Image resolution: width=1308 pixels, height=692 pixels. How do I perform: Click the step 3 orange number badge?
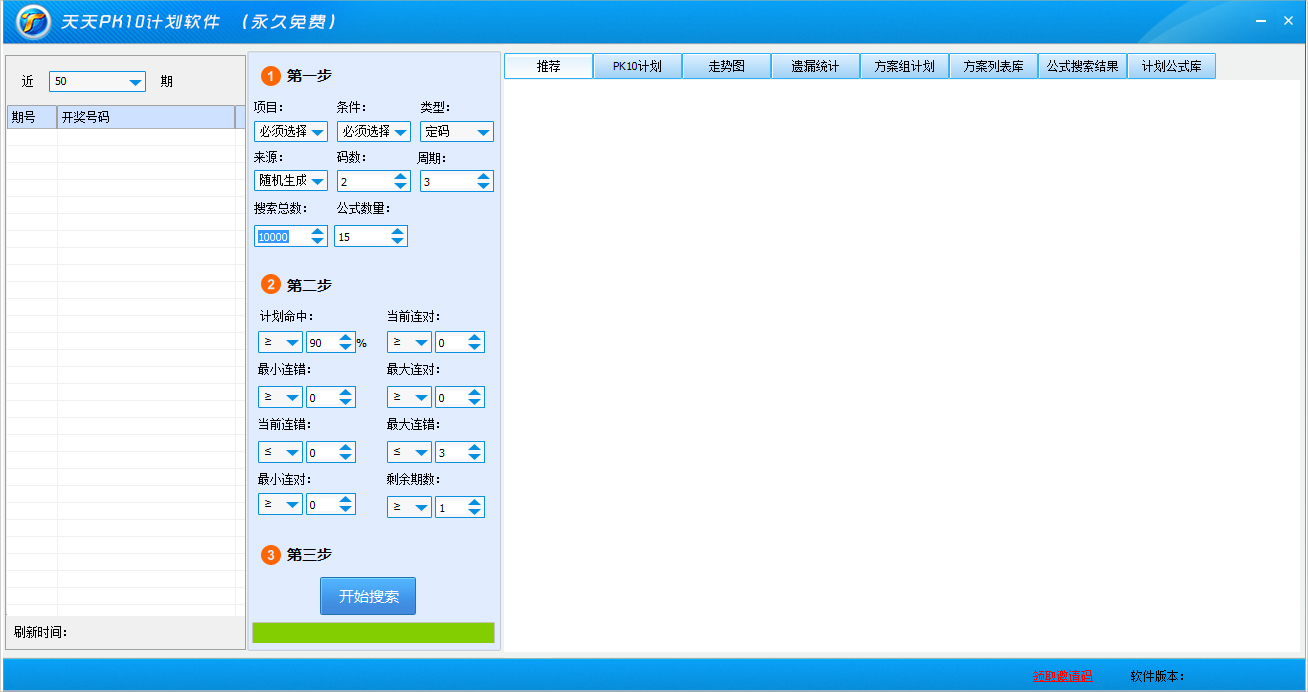pyautogui.click(x=270, y=554)
